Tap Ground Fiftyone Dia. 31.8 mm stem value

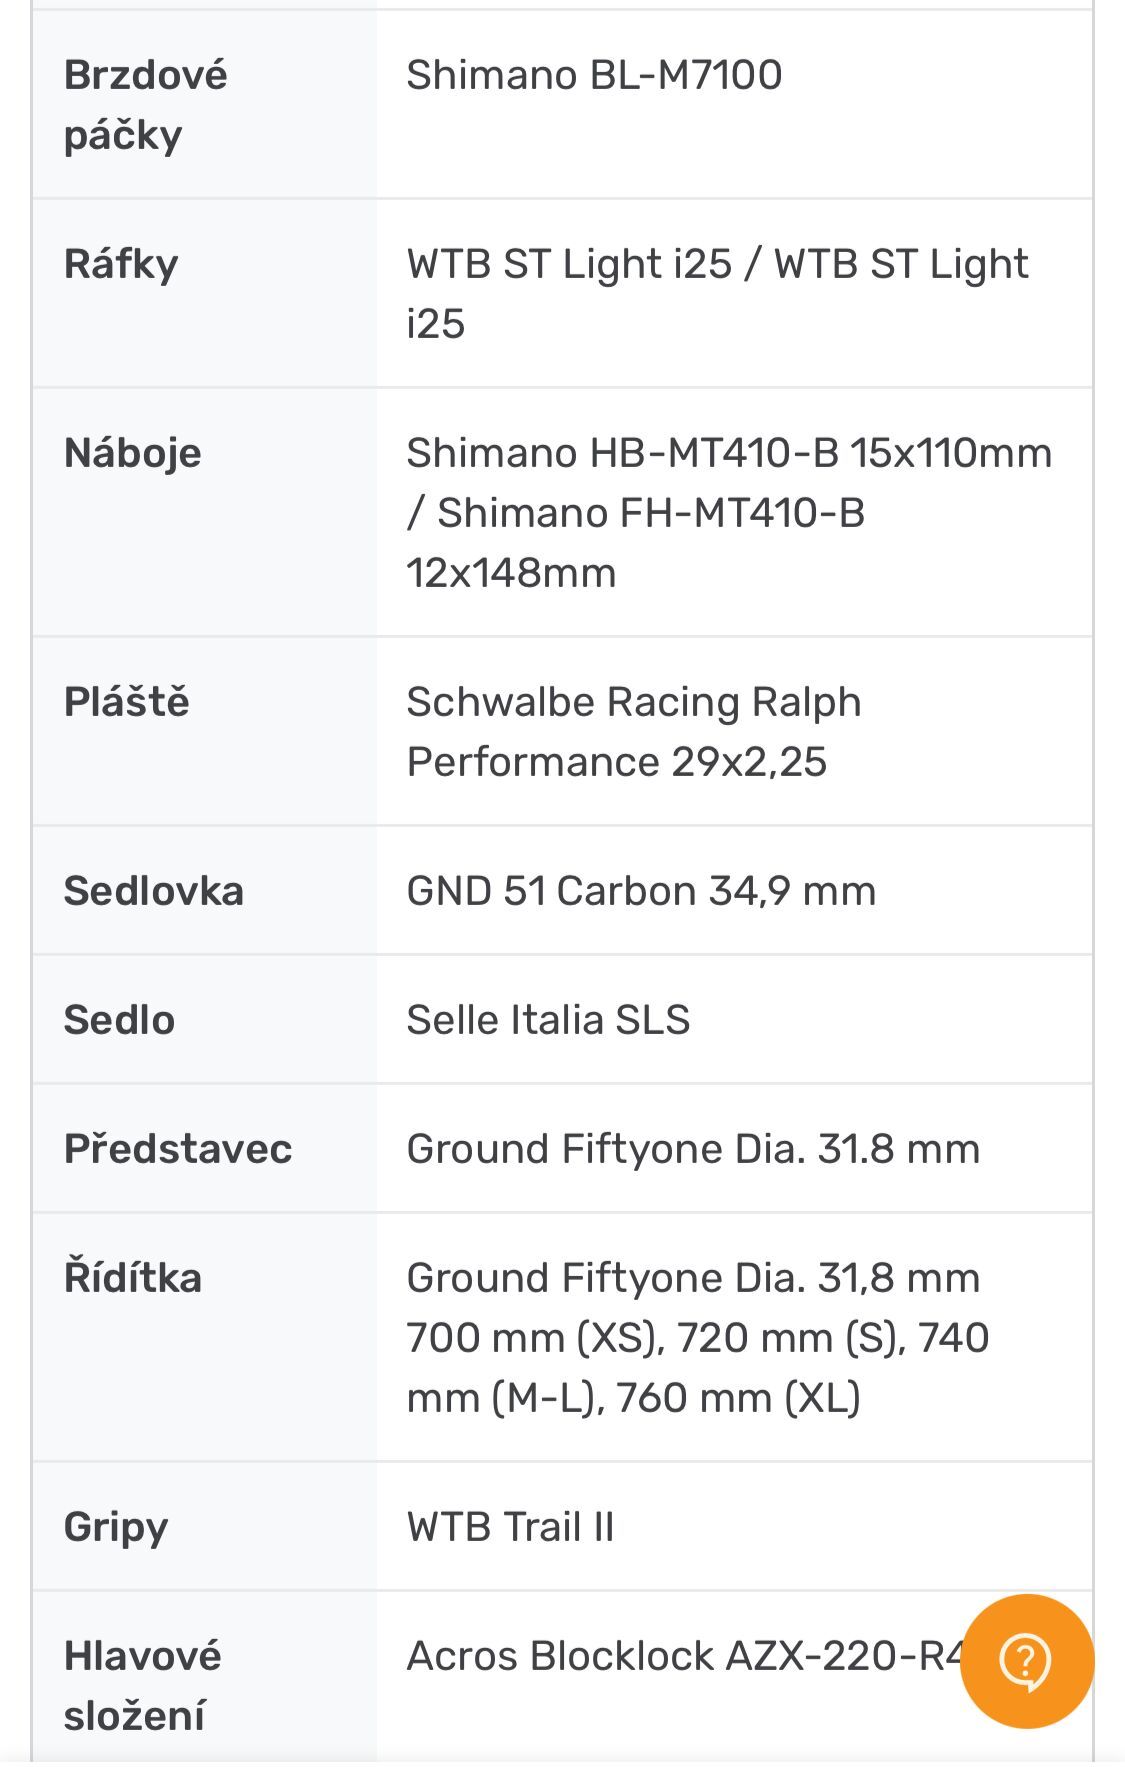pos(693,1149)
